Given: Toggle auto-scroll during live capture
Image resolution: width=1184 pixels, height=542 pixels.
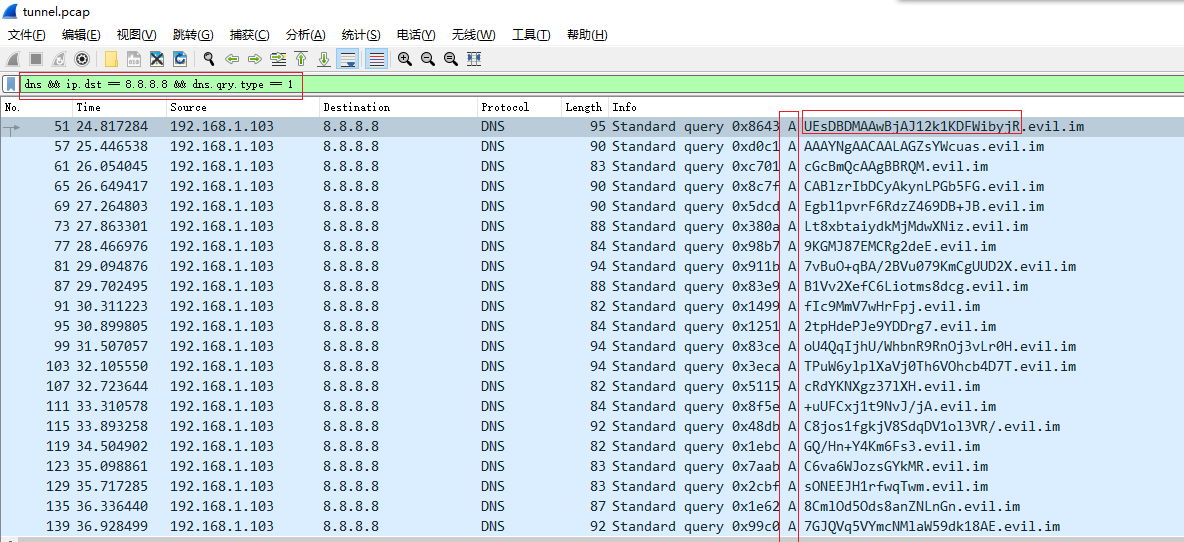Looking at the screenshot, I should (348, 59).
